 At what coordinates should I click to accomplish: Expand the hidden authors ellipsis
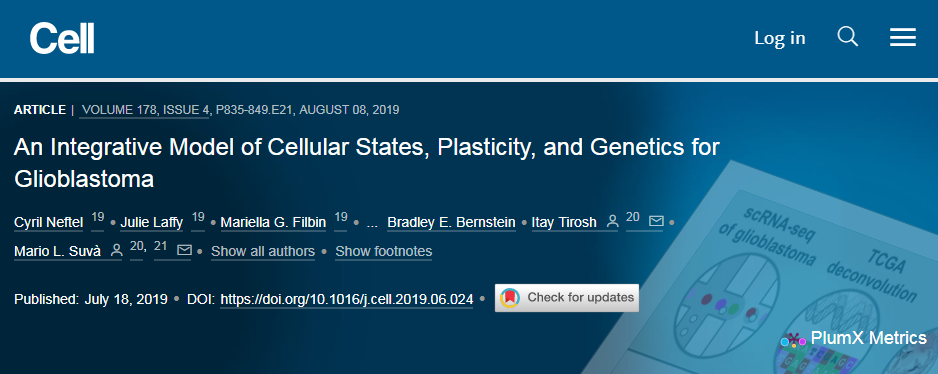pos(372,223)
